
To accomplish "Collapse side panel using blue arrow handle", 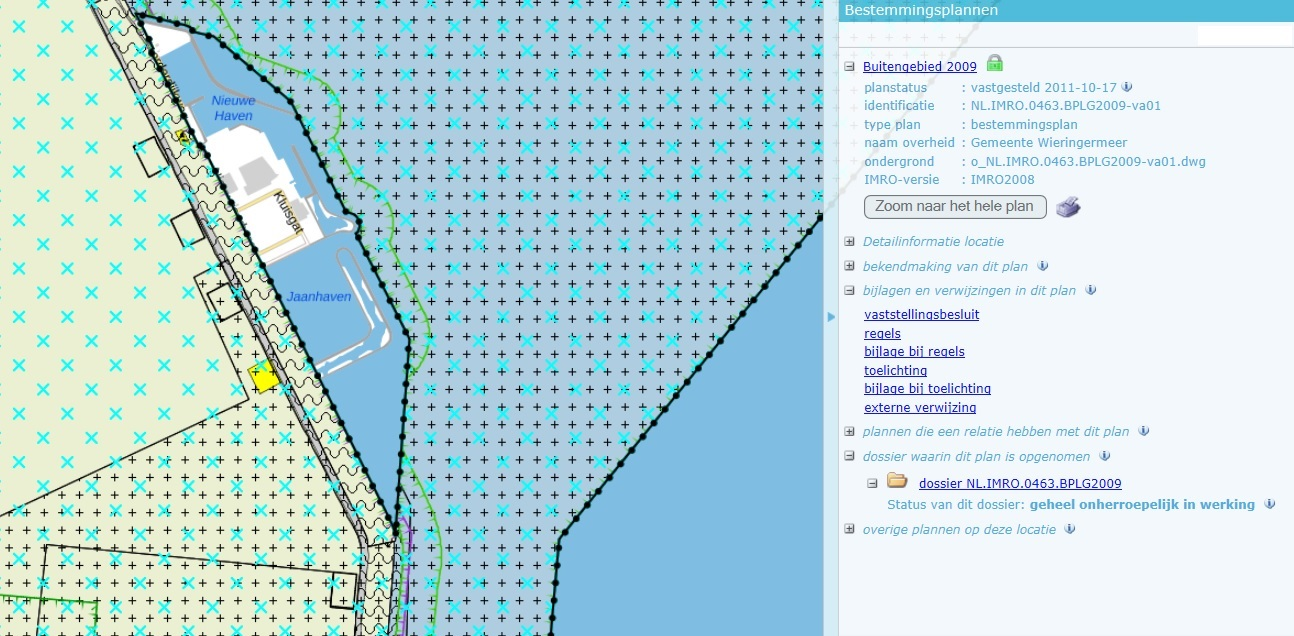I will [x=830, y=317].
